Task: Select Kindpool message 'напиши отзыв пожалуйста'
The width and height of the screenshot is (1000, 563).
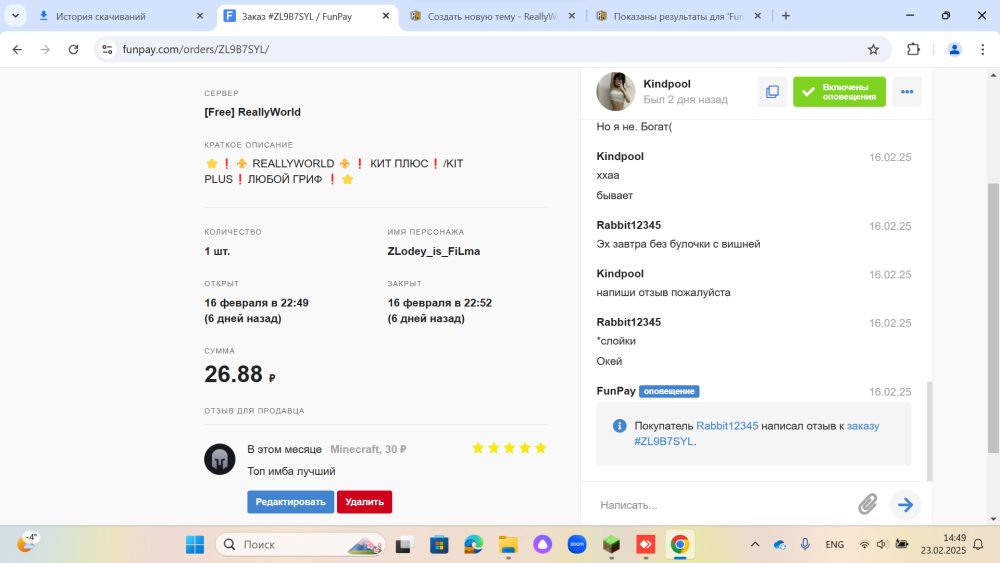Action: click(x=663, y=293)
